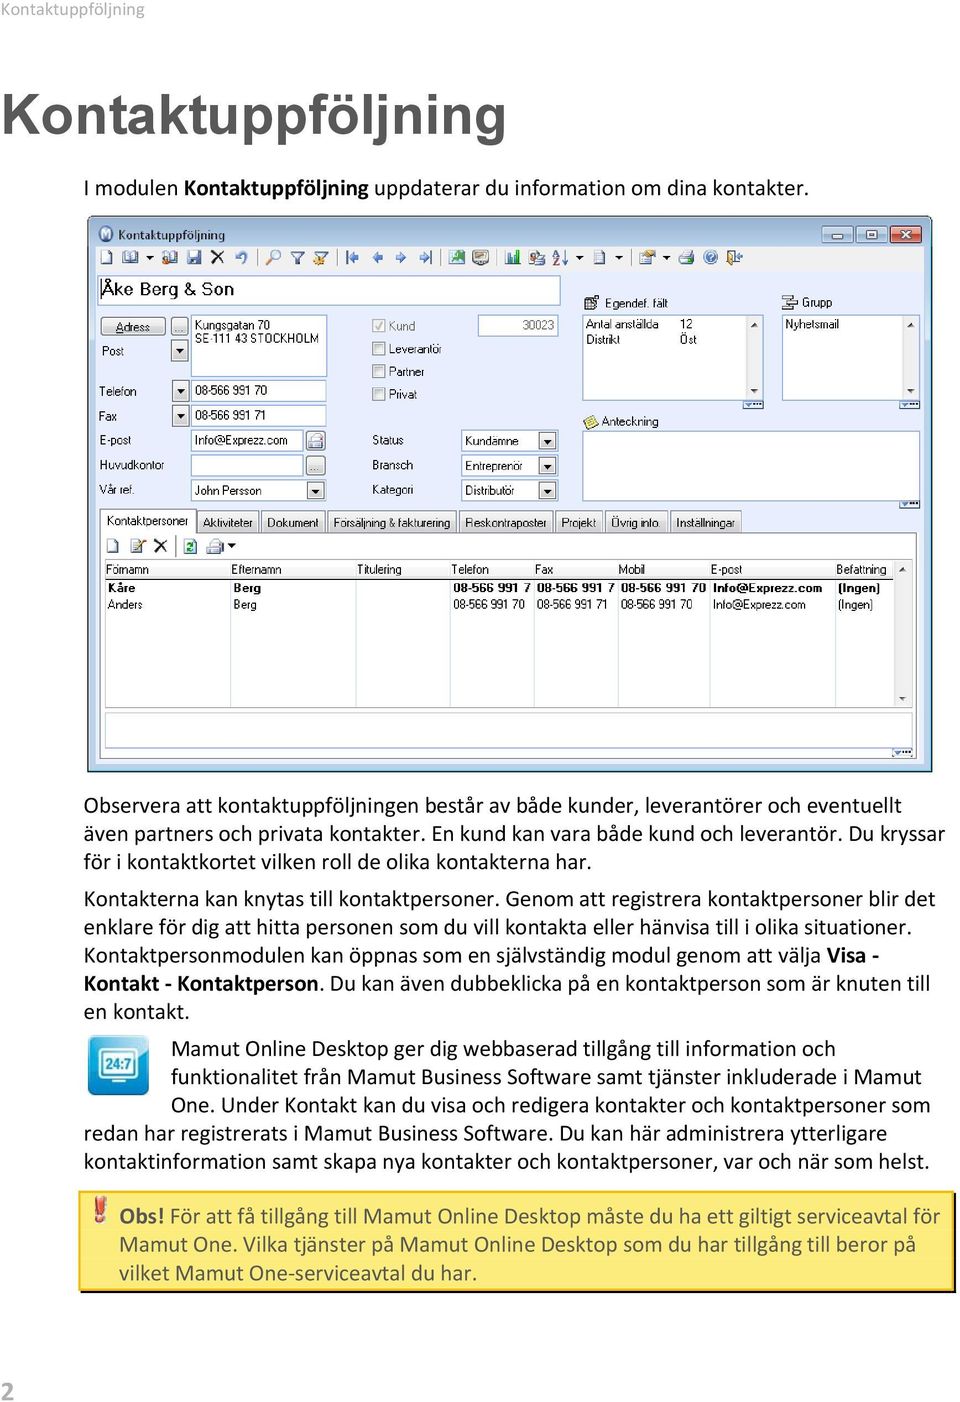The image size is (960, 1402).
Task: Open search with the magnifier icon
Action: pos(273,258)
